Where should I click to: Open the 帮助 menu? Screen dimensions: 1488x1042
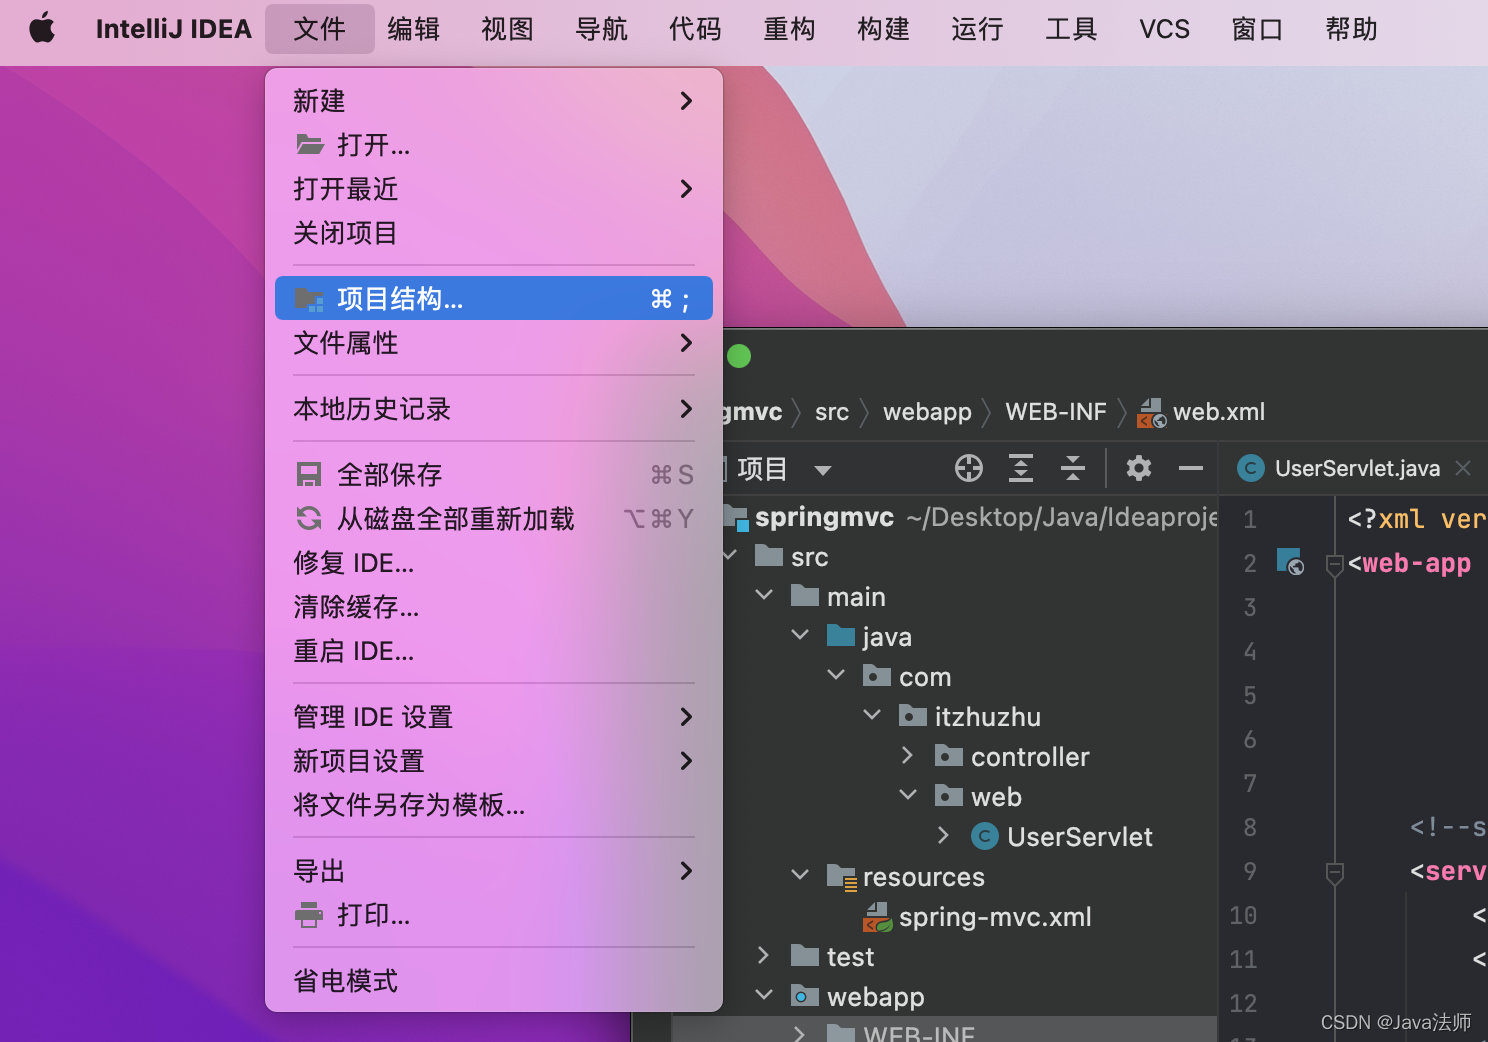tap(1352, 29)
